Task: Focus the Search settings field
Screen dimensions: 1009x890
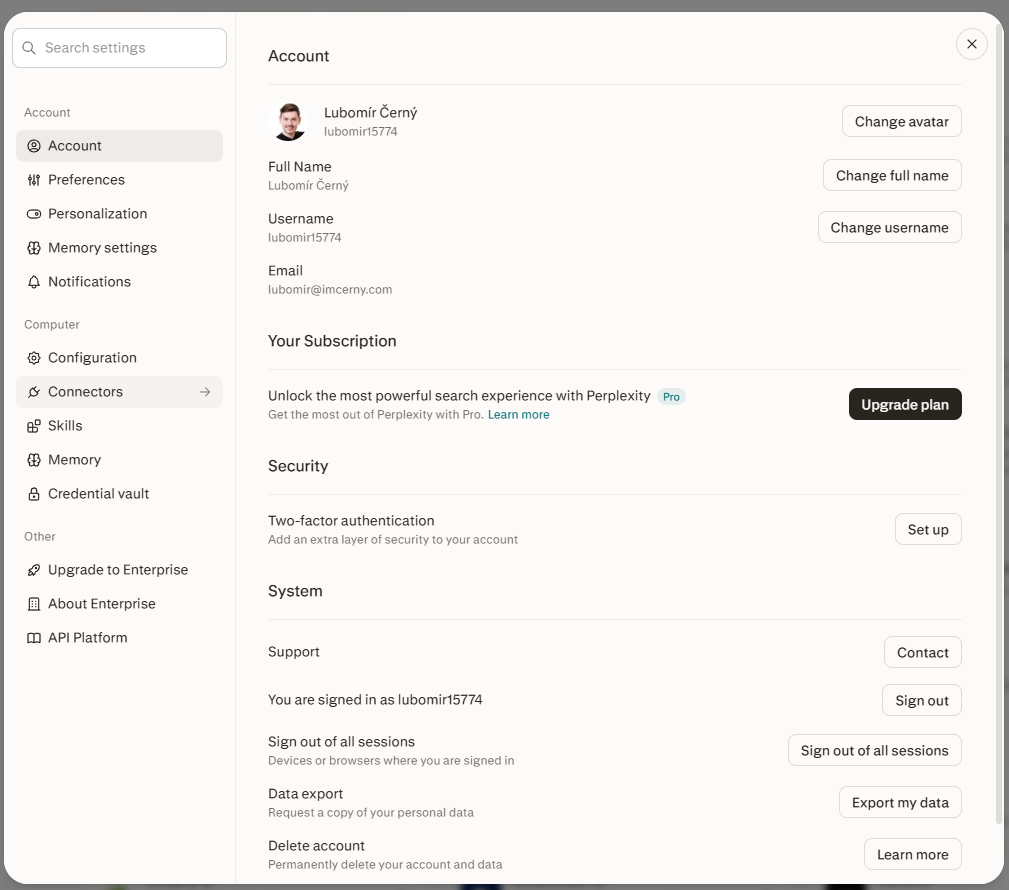Action: pos(120,48)
